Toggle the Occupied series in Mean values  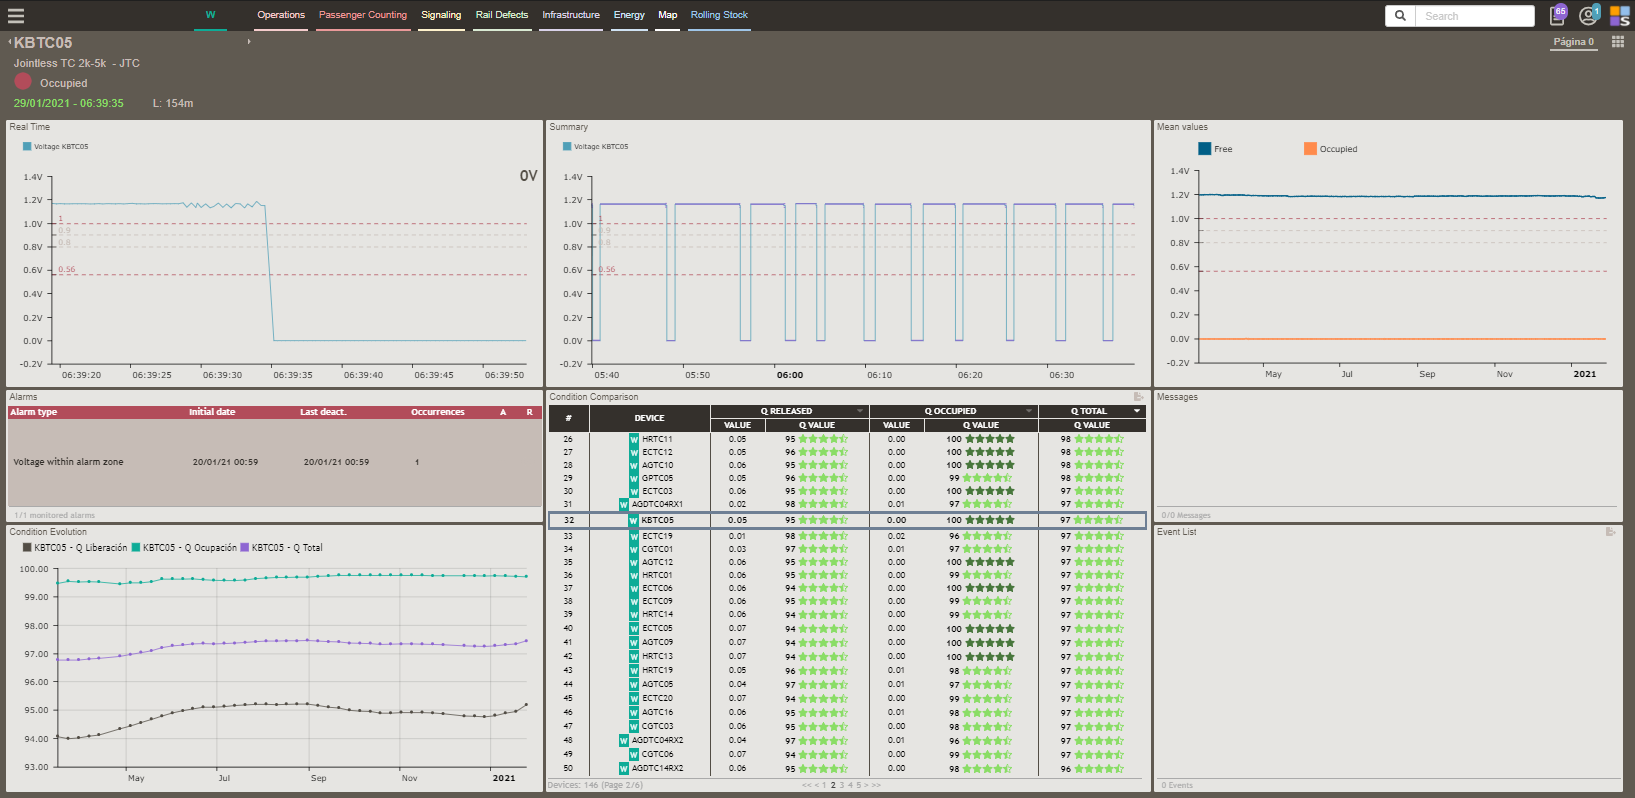(x=1331, y=149)
